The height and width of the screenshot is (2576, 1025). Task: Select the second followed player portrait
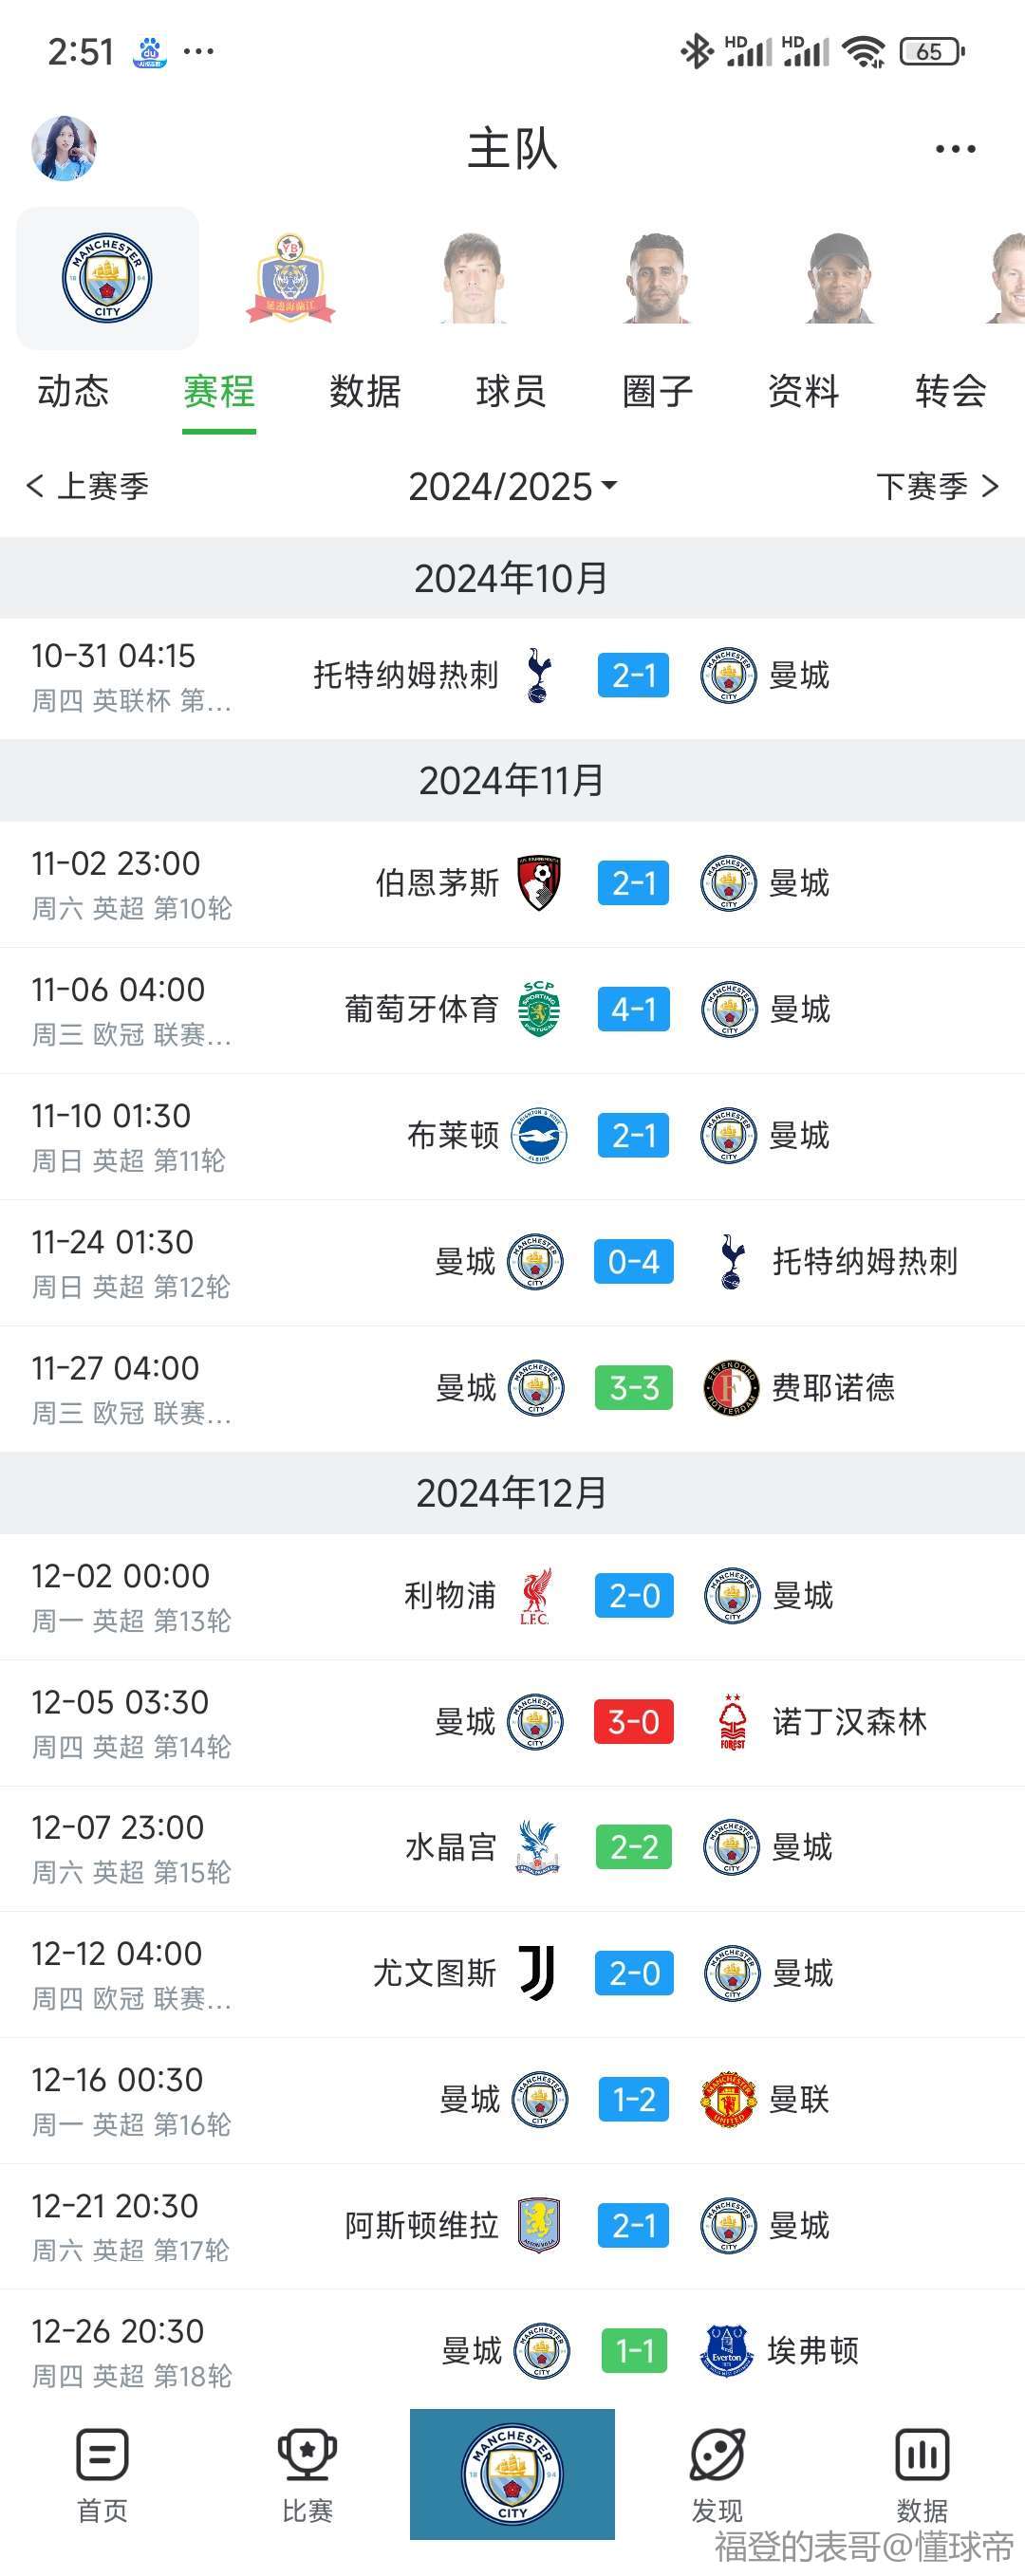(x=656, y=278)
